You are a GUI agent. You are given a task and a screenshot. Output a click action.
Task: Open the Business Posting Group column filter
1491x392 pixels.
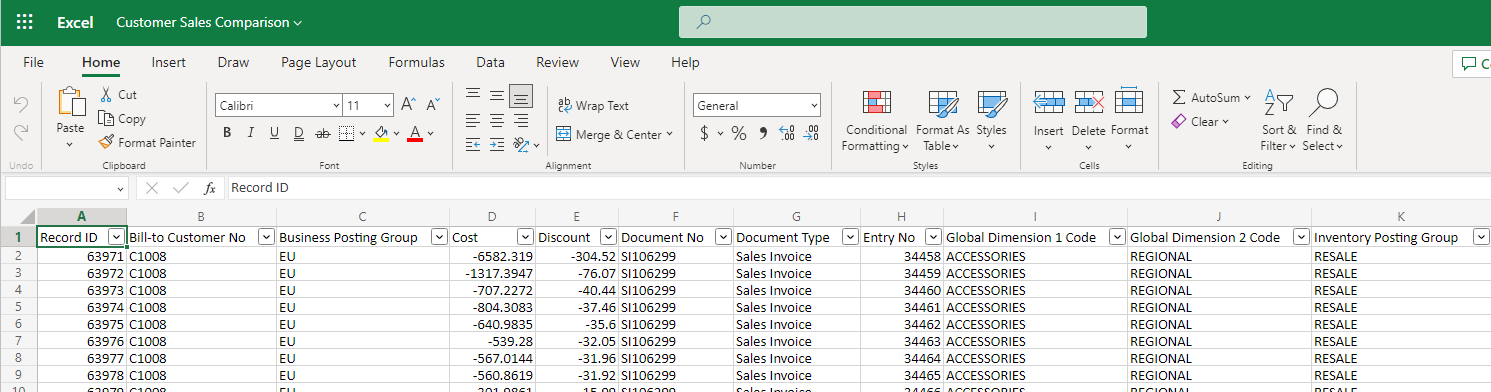coord(438,237)
